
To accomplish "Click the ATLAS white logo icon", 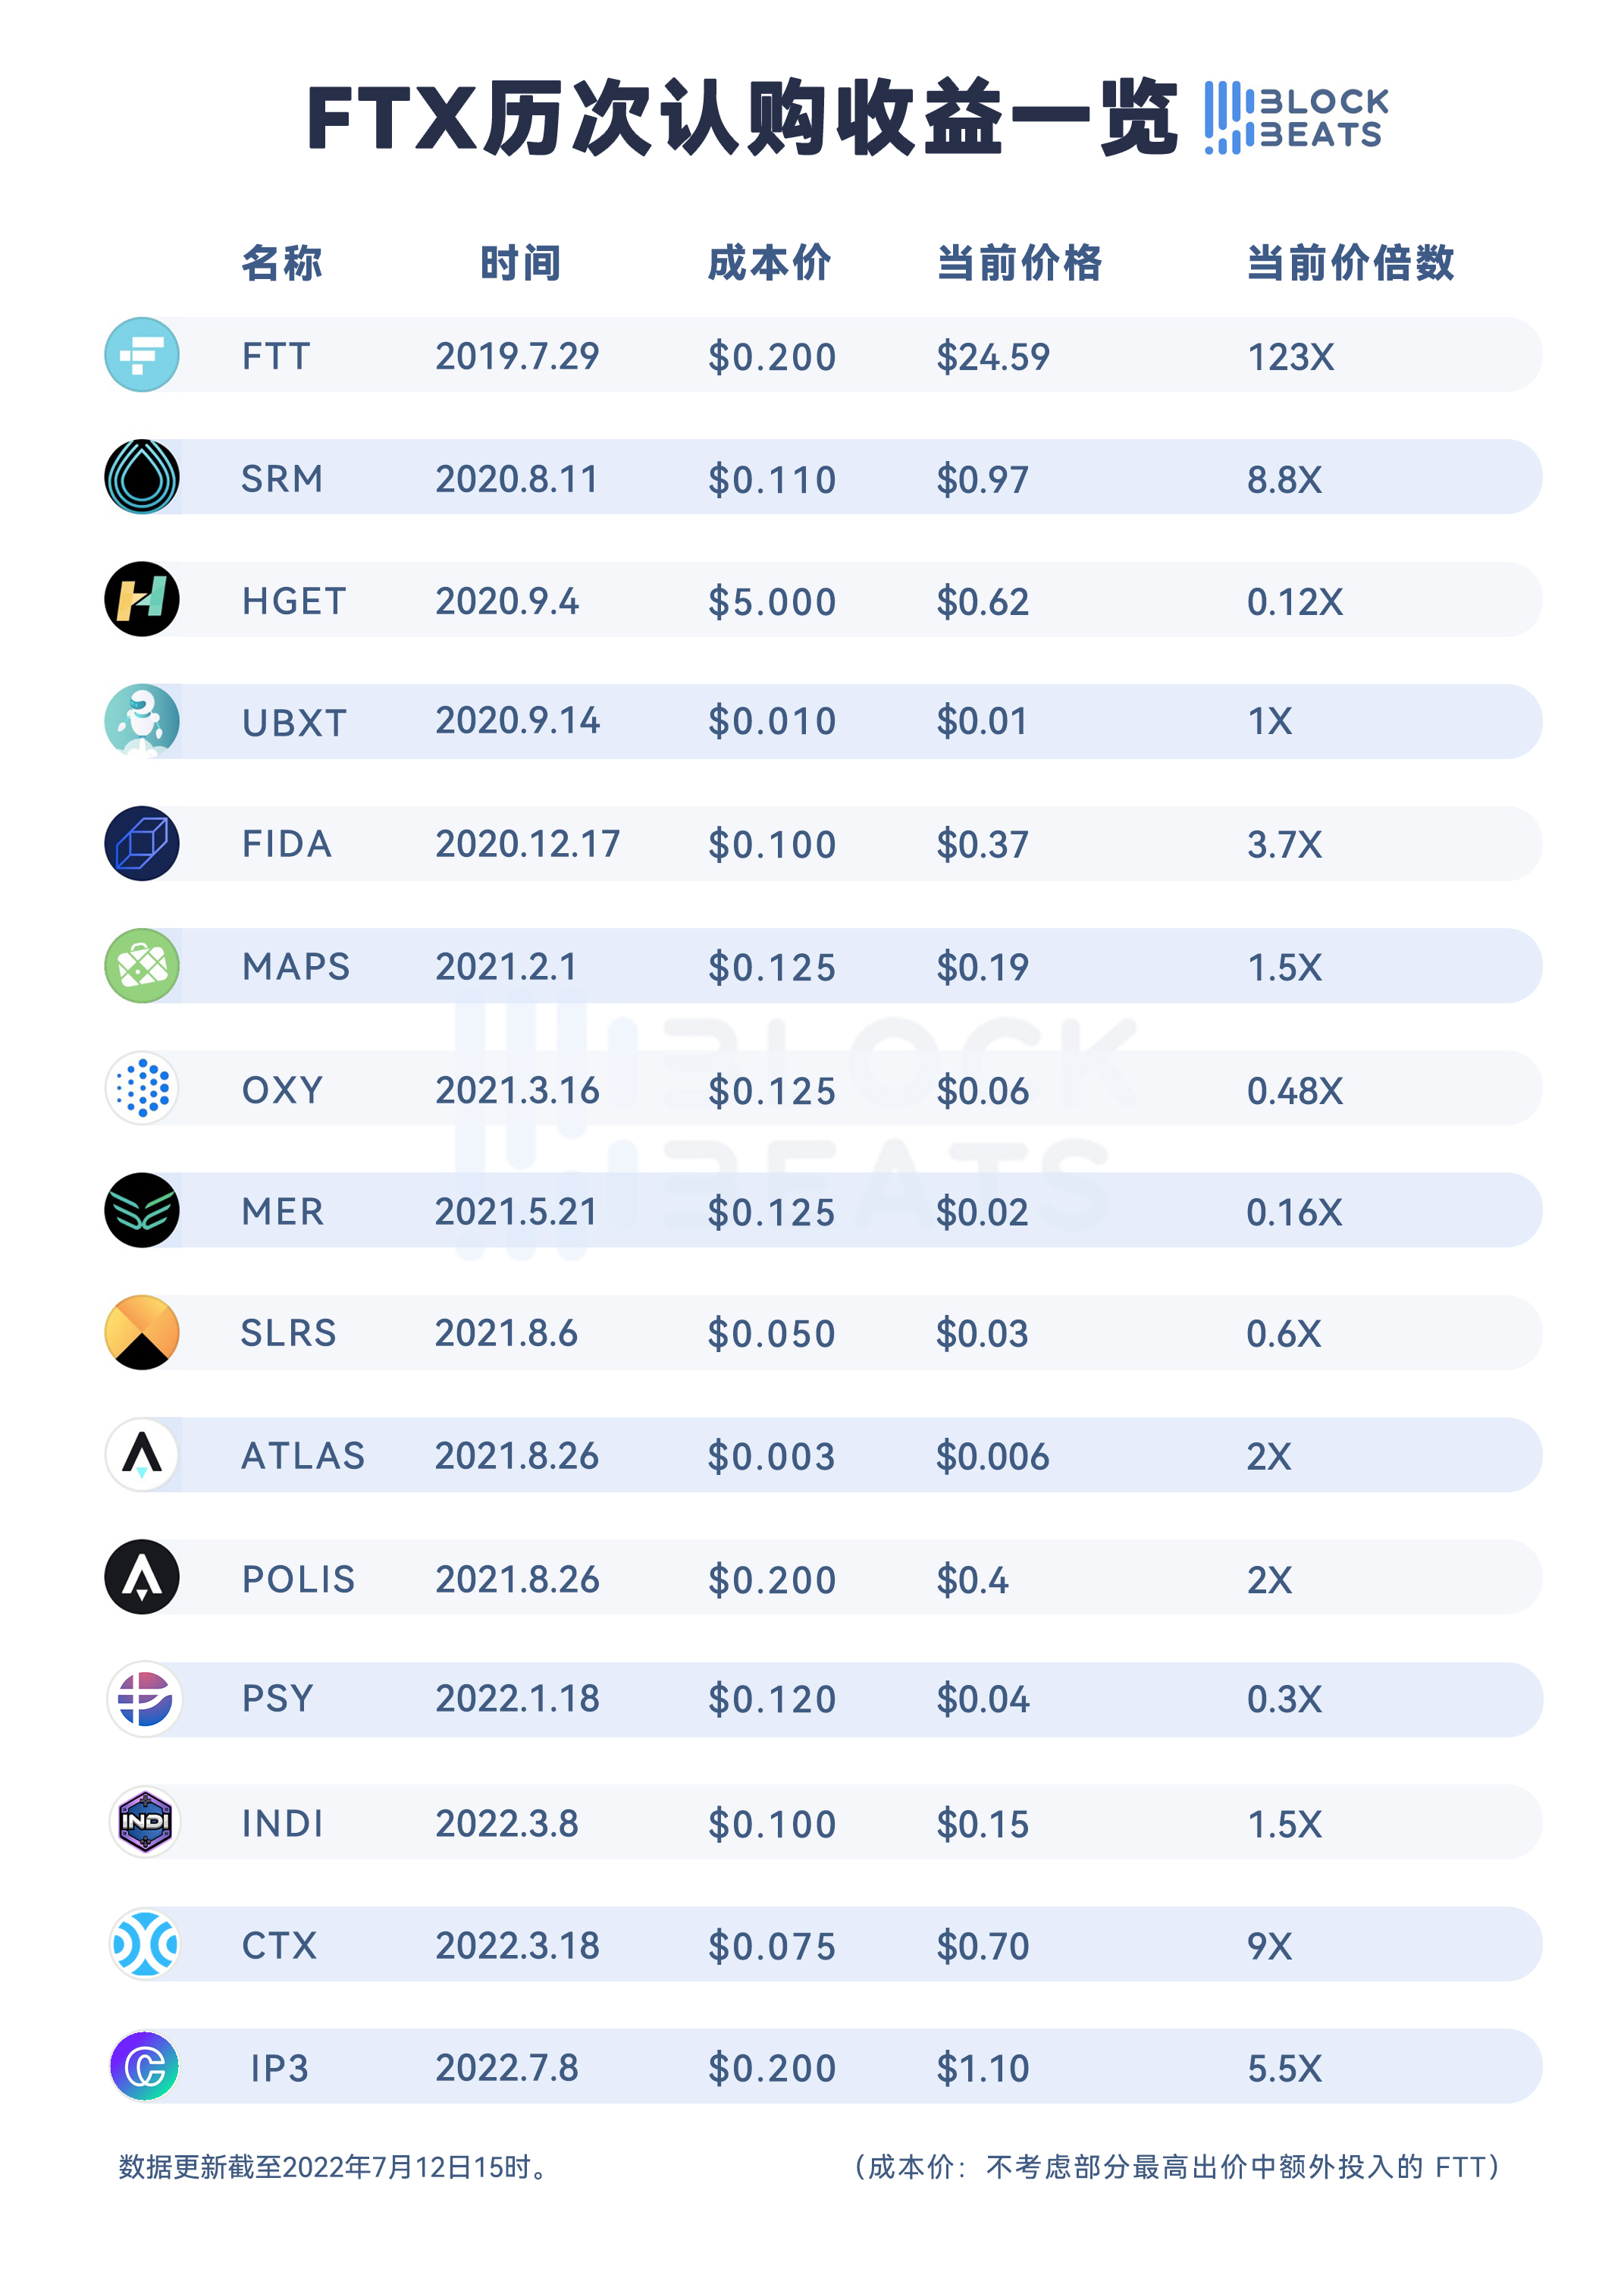I will point(142,1455).
